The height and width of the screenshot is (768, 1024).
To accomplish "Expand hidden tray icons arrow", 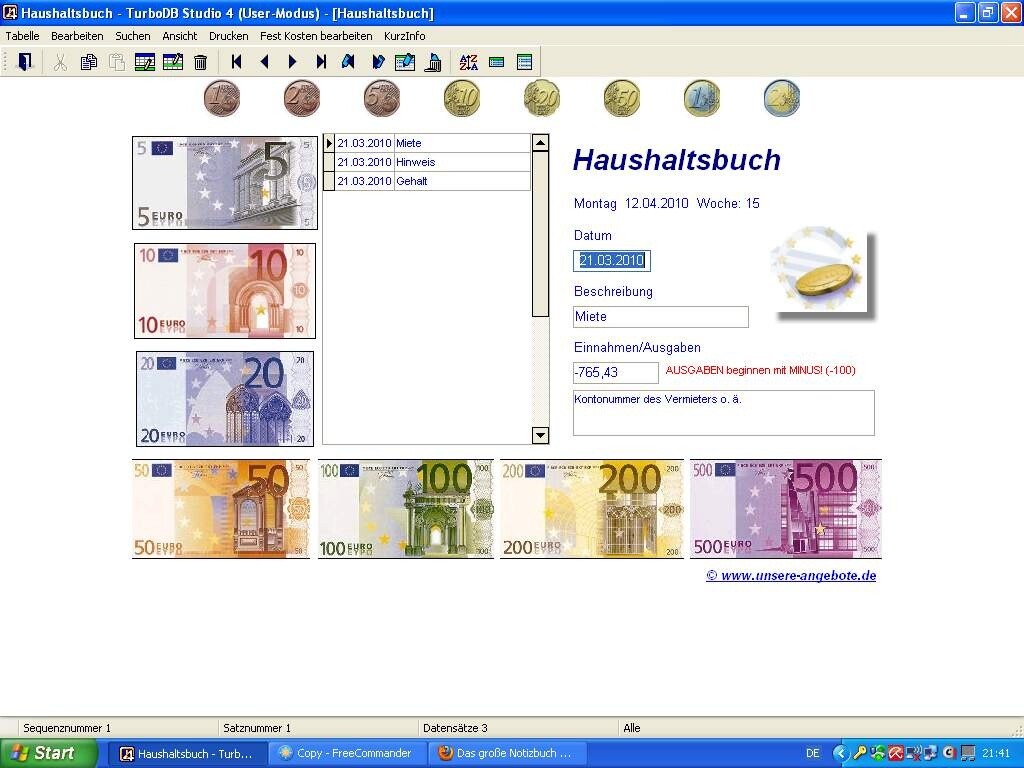I will 840,753.
